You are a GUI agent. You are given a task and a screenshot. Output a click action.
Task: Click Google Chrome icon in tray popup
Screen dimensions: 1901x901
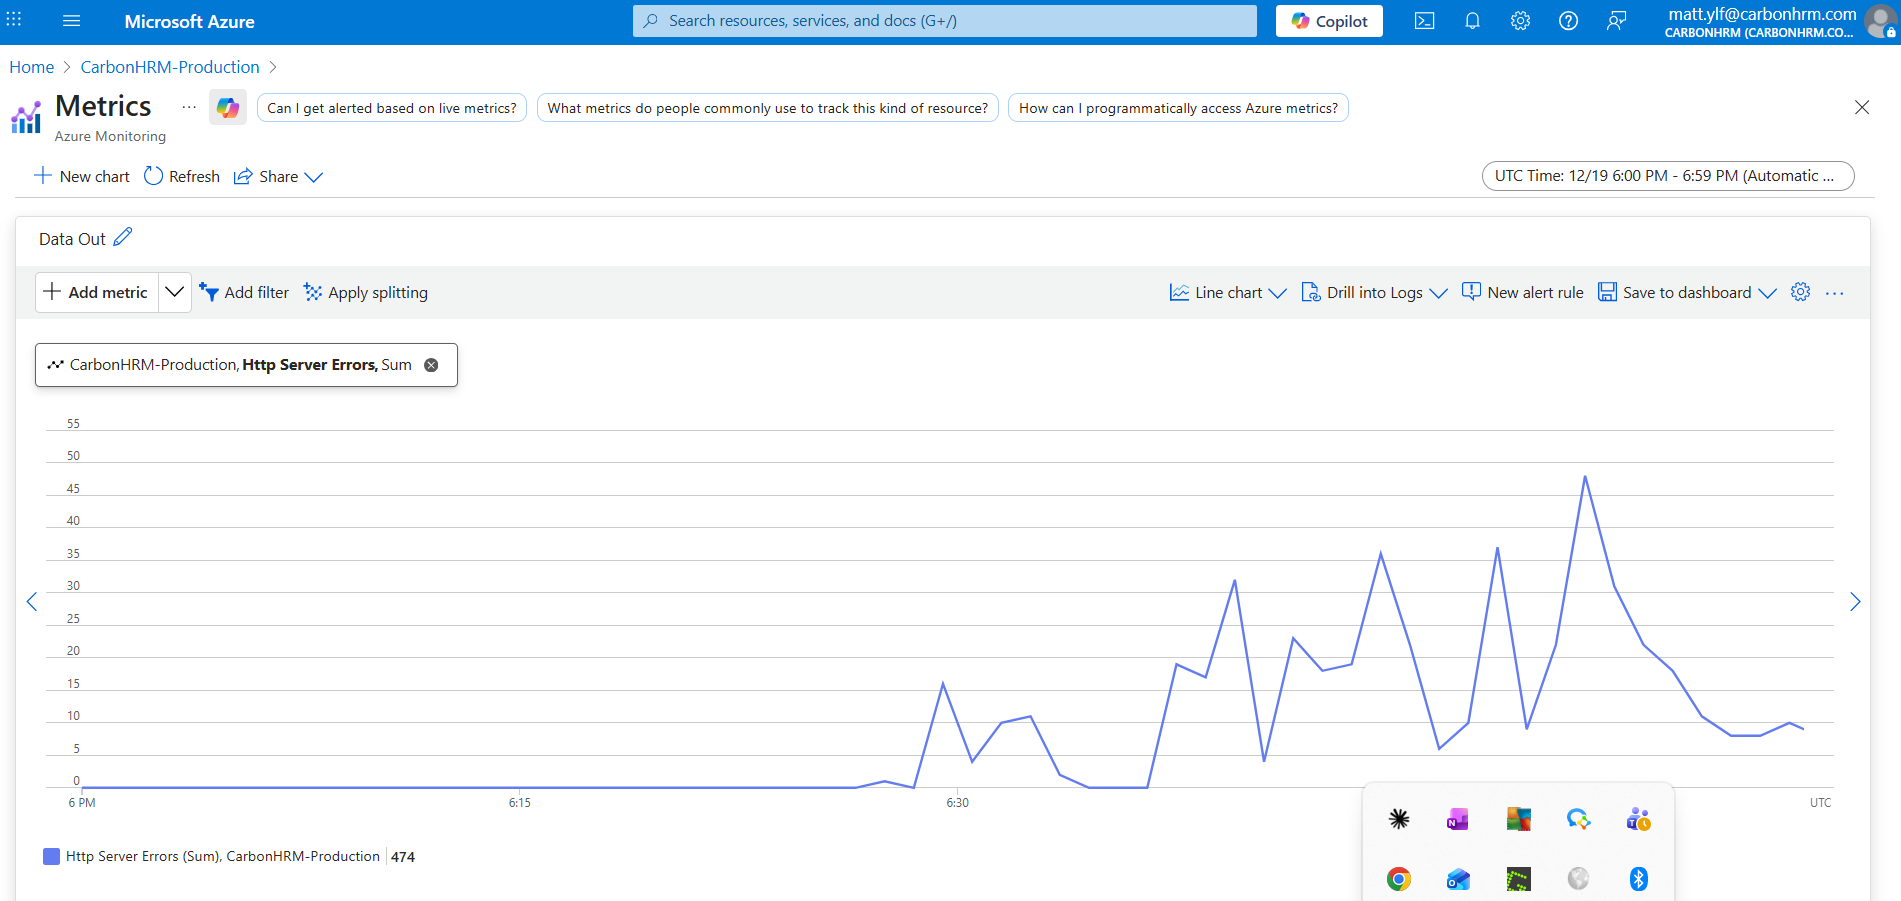pos(1398,879)
